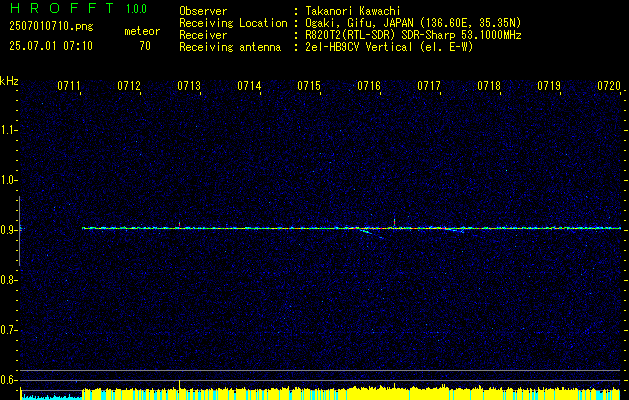Click the Receiver label
The height and width of the screenshot is (400, 629).
(x=203, y=35)
